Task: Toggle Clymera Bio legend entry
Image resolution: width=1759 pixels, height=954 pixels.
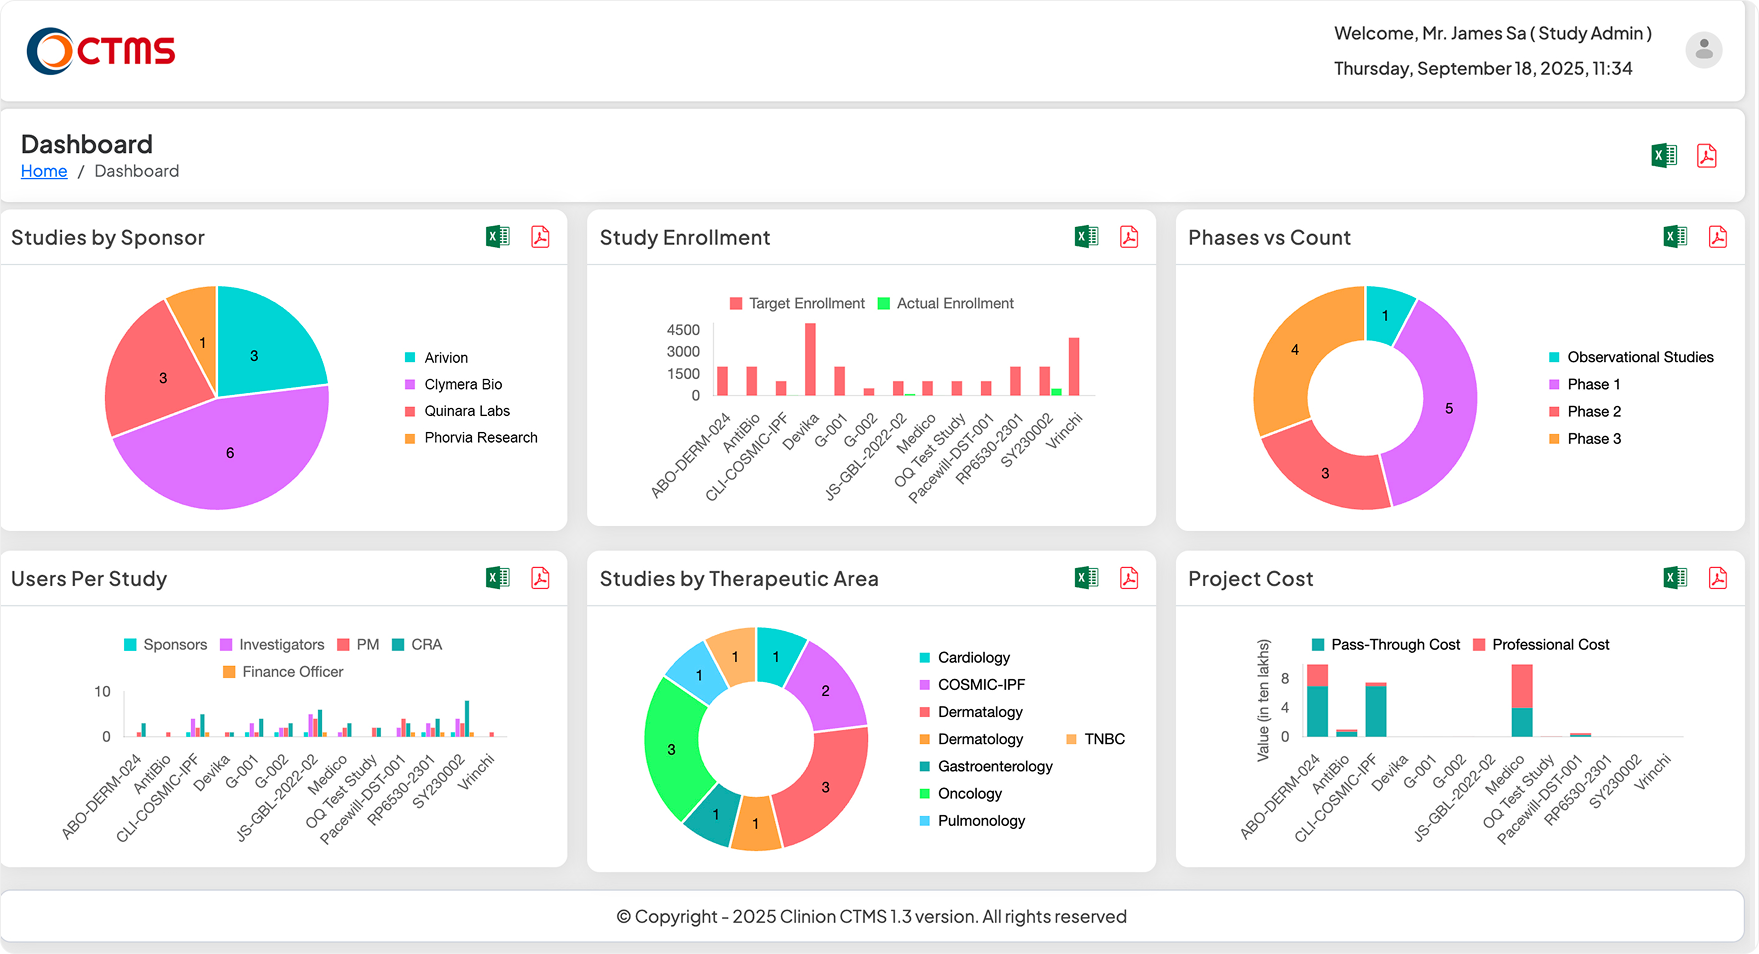Action: [x=453, y=384]
